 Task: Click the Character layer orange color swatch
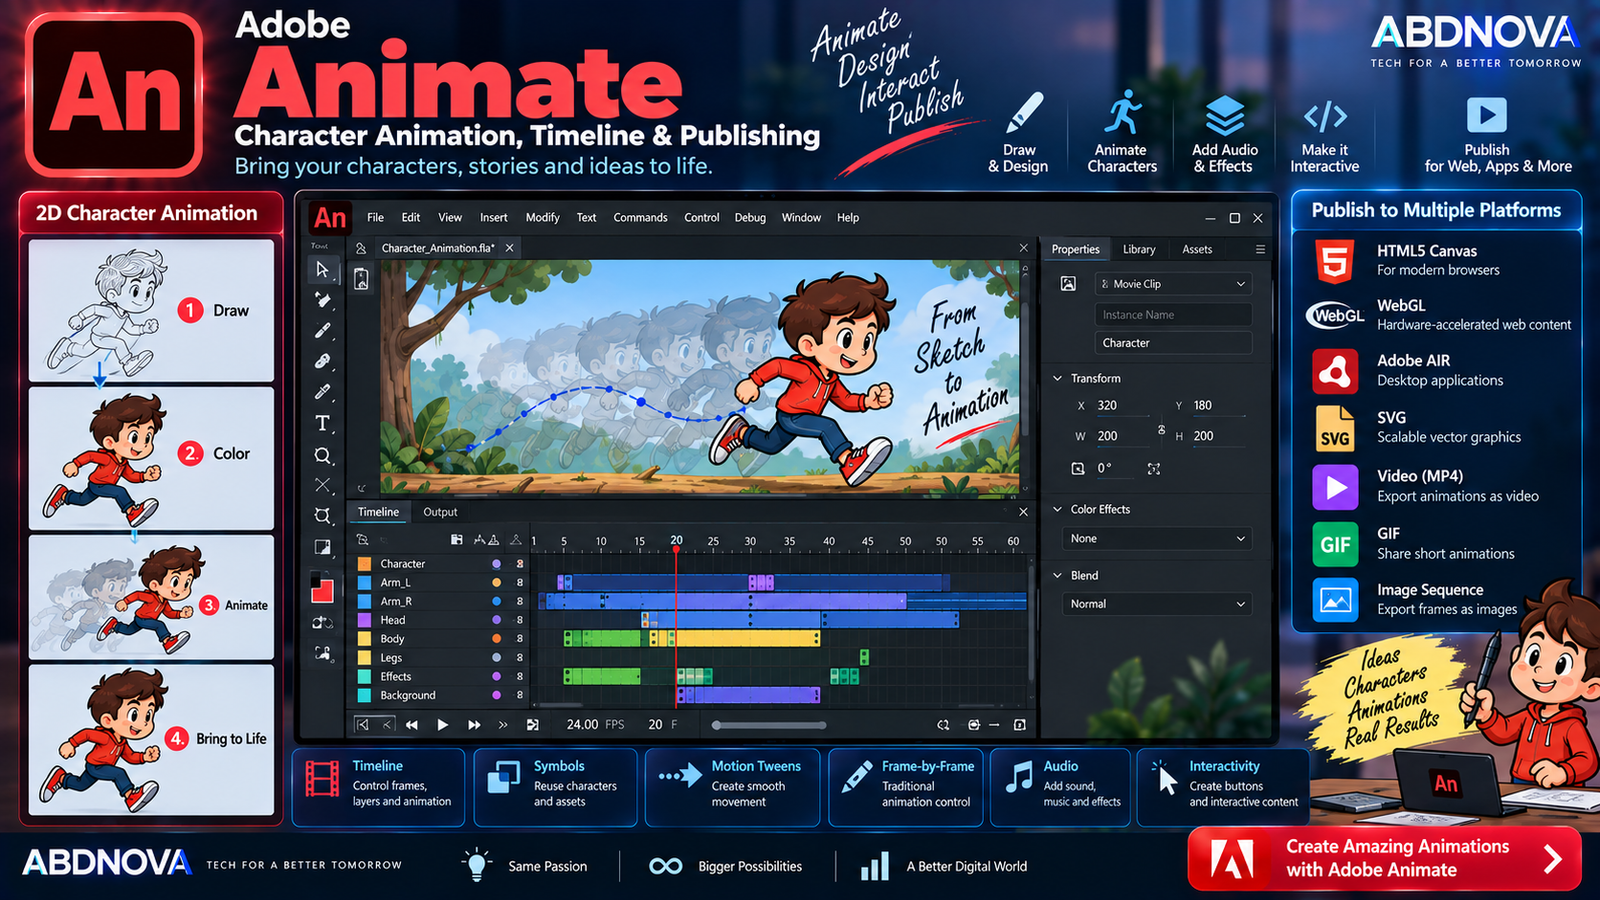point(364,564)
